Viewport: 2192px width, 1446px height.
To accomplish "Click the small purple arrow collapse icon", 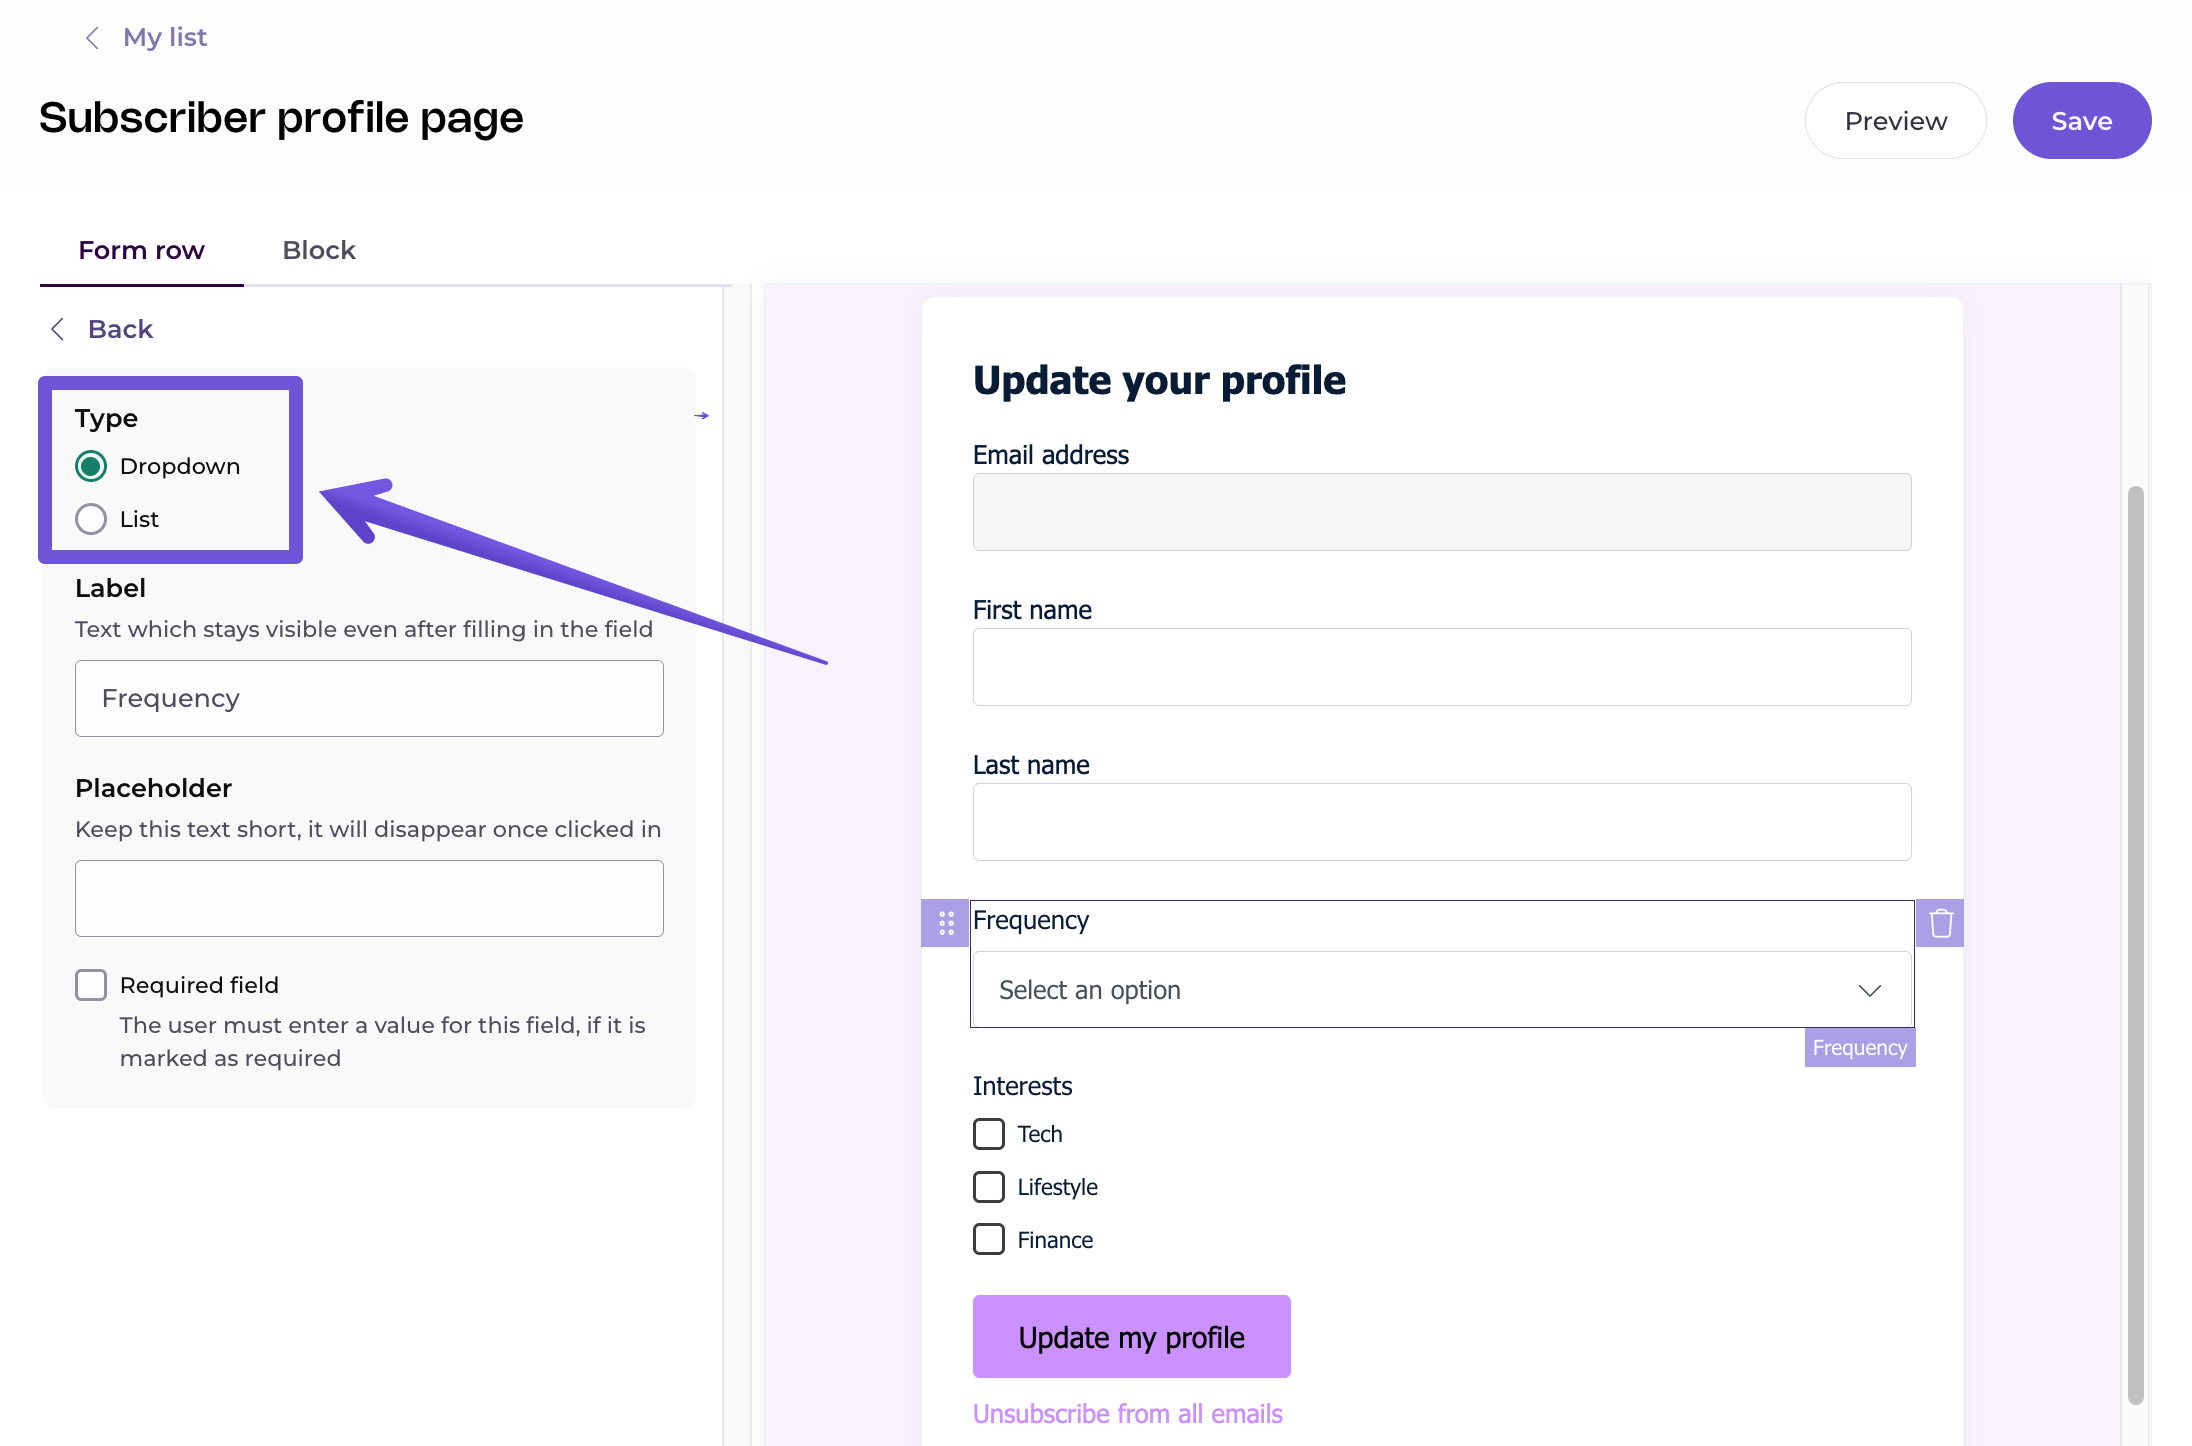I will [701, 415].
